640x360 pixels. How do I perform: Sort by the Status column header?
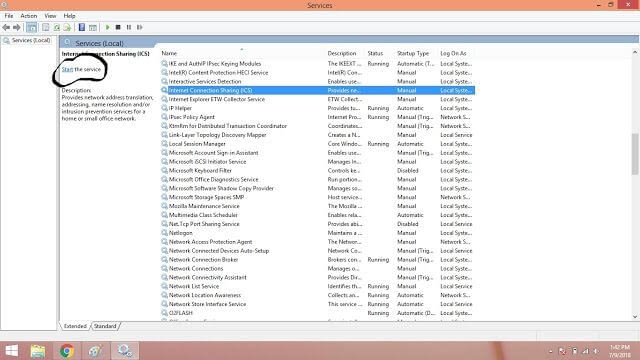[380, 53]
